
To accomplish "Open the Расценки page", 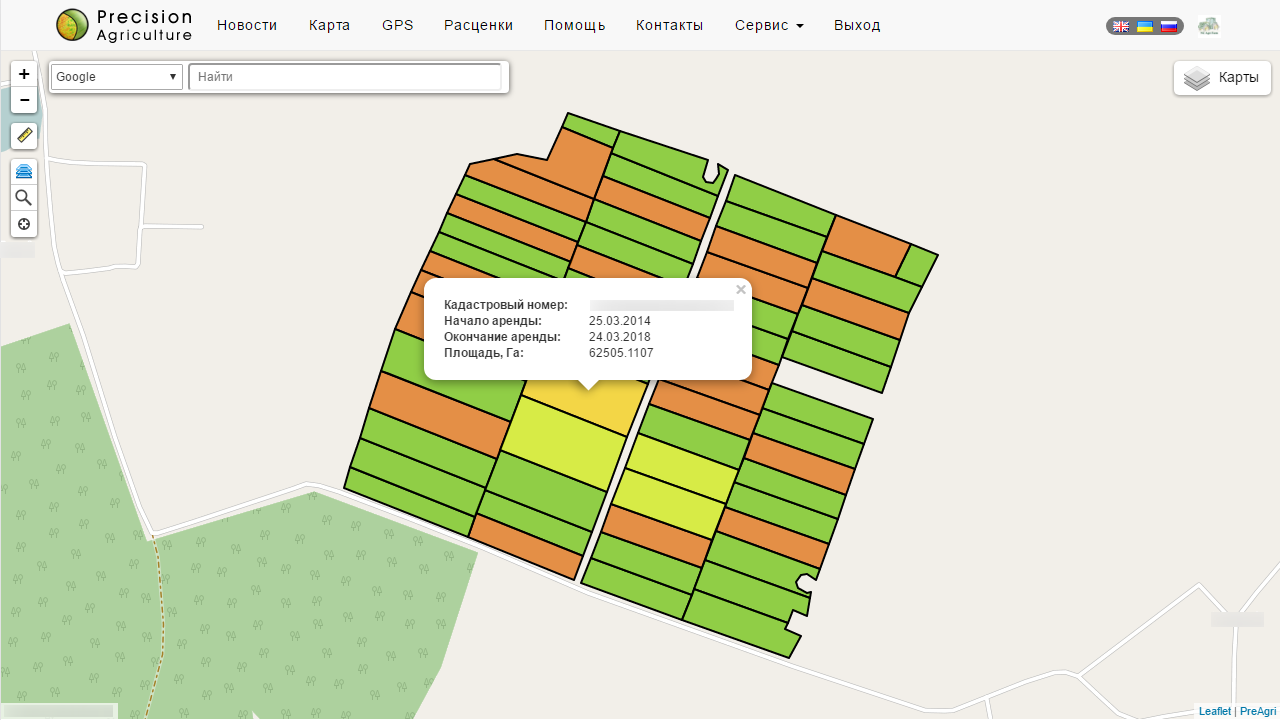I will click(x=479, y=25).
